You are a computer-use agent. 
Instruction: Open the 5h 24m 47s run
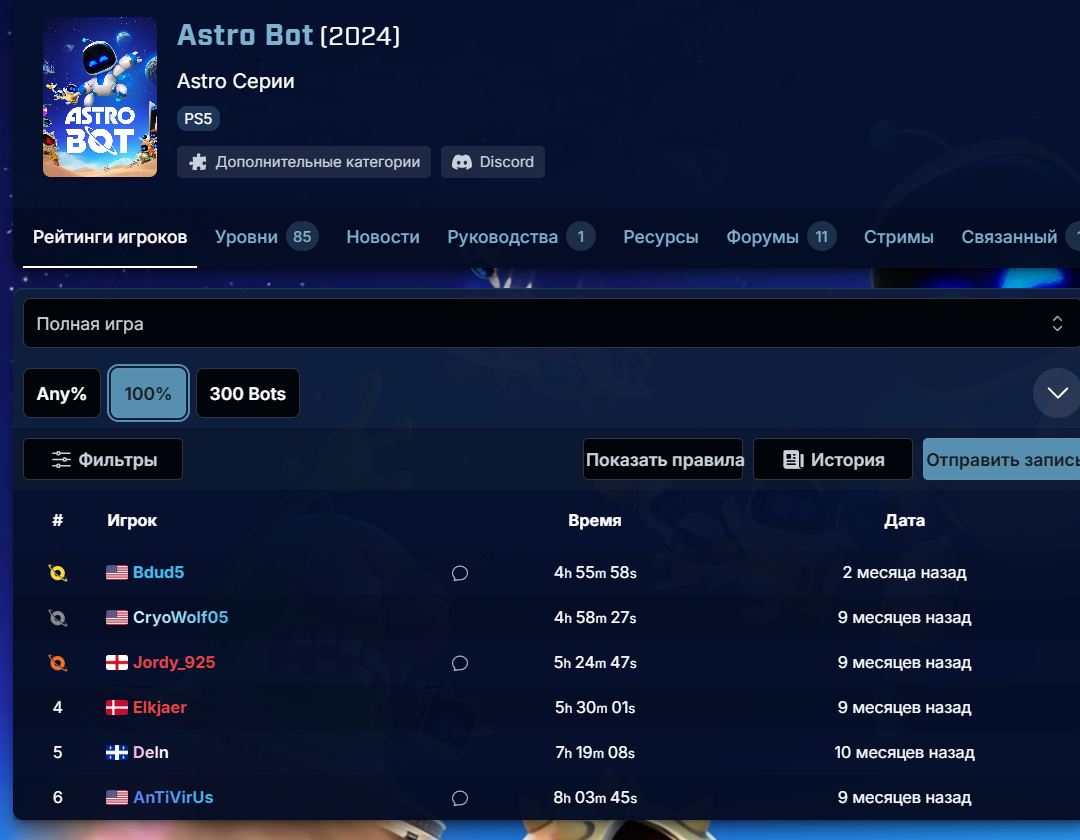[x=595, y=662]
